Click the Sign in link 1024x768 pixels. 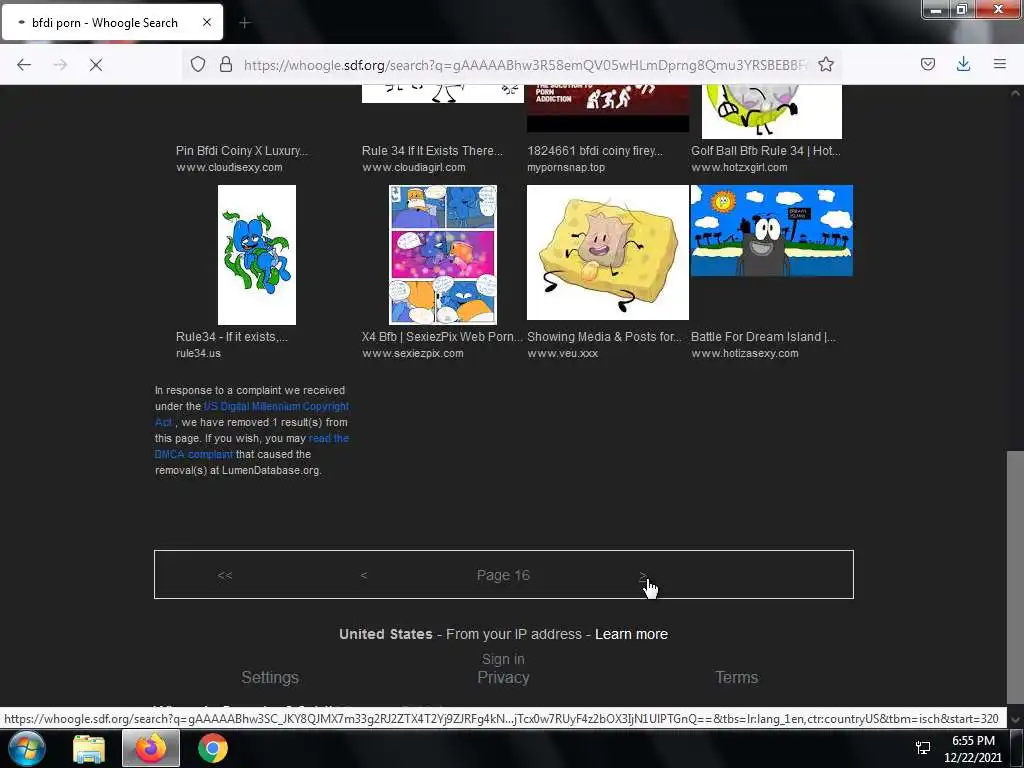(503, 659)
